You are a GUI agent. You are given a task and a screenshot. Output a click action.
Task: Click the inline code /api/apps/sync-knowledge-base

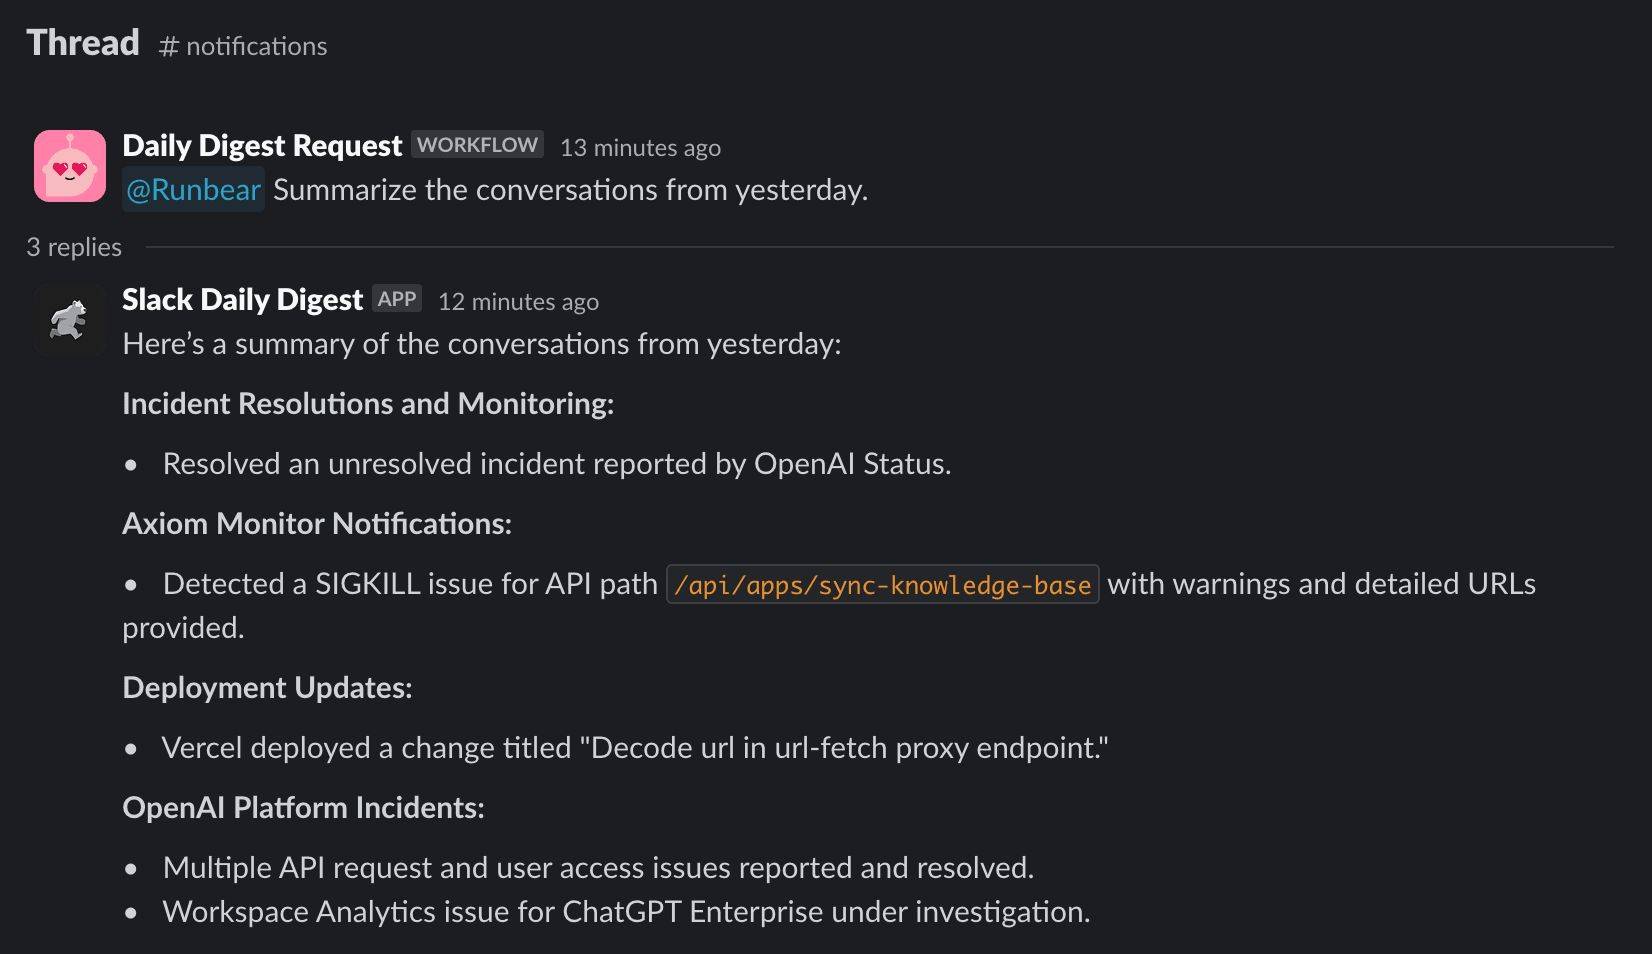(x=882, y=584)
